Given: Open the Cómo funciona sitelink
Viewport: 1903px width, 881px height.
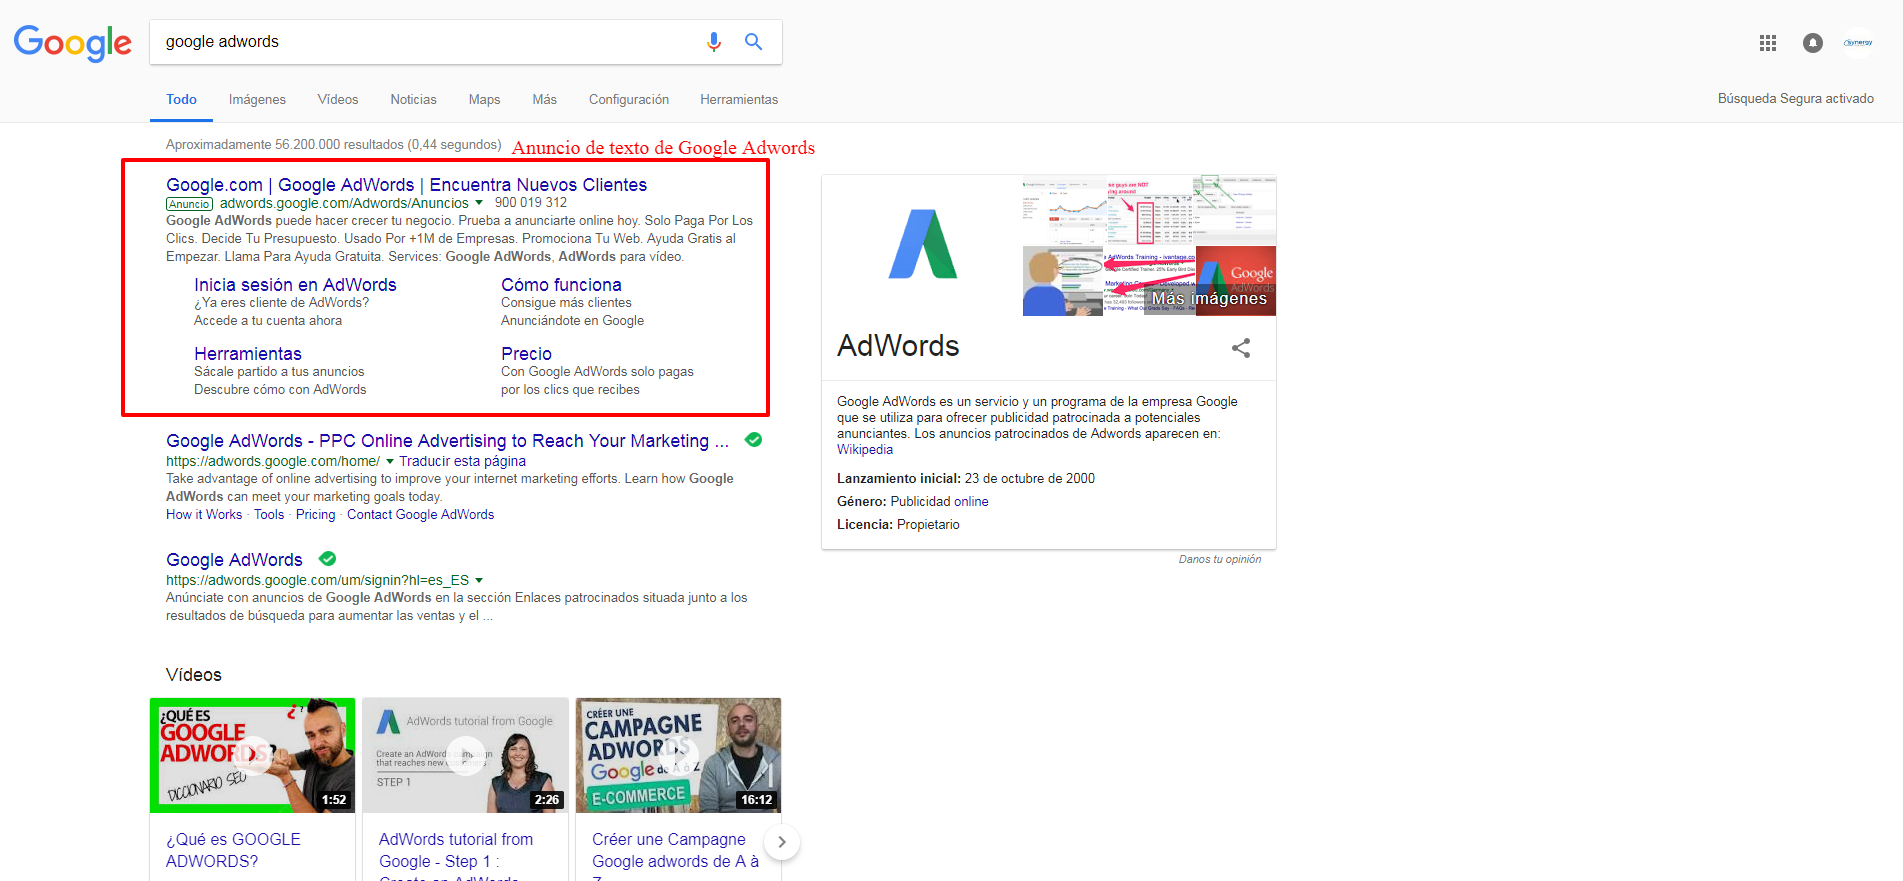Looking at the screenshot, I should pyautogui.click(x=561, y=285).
